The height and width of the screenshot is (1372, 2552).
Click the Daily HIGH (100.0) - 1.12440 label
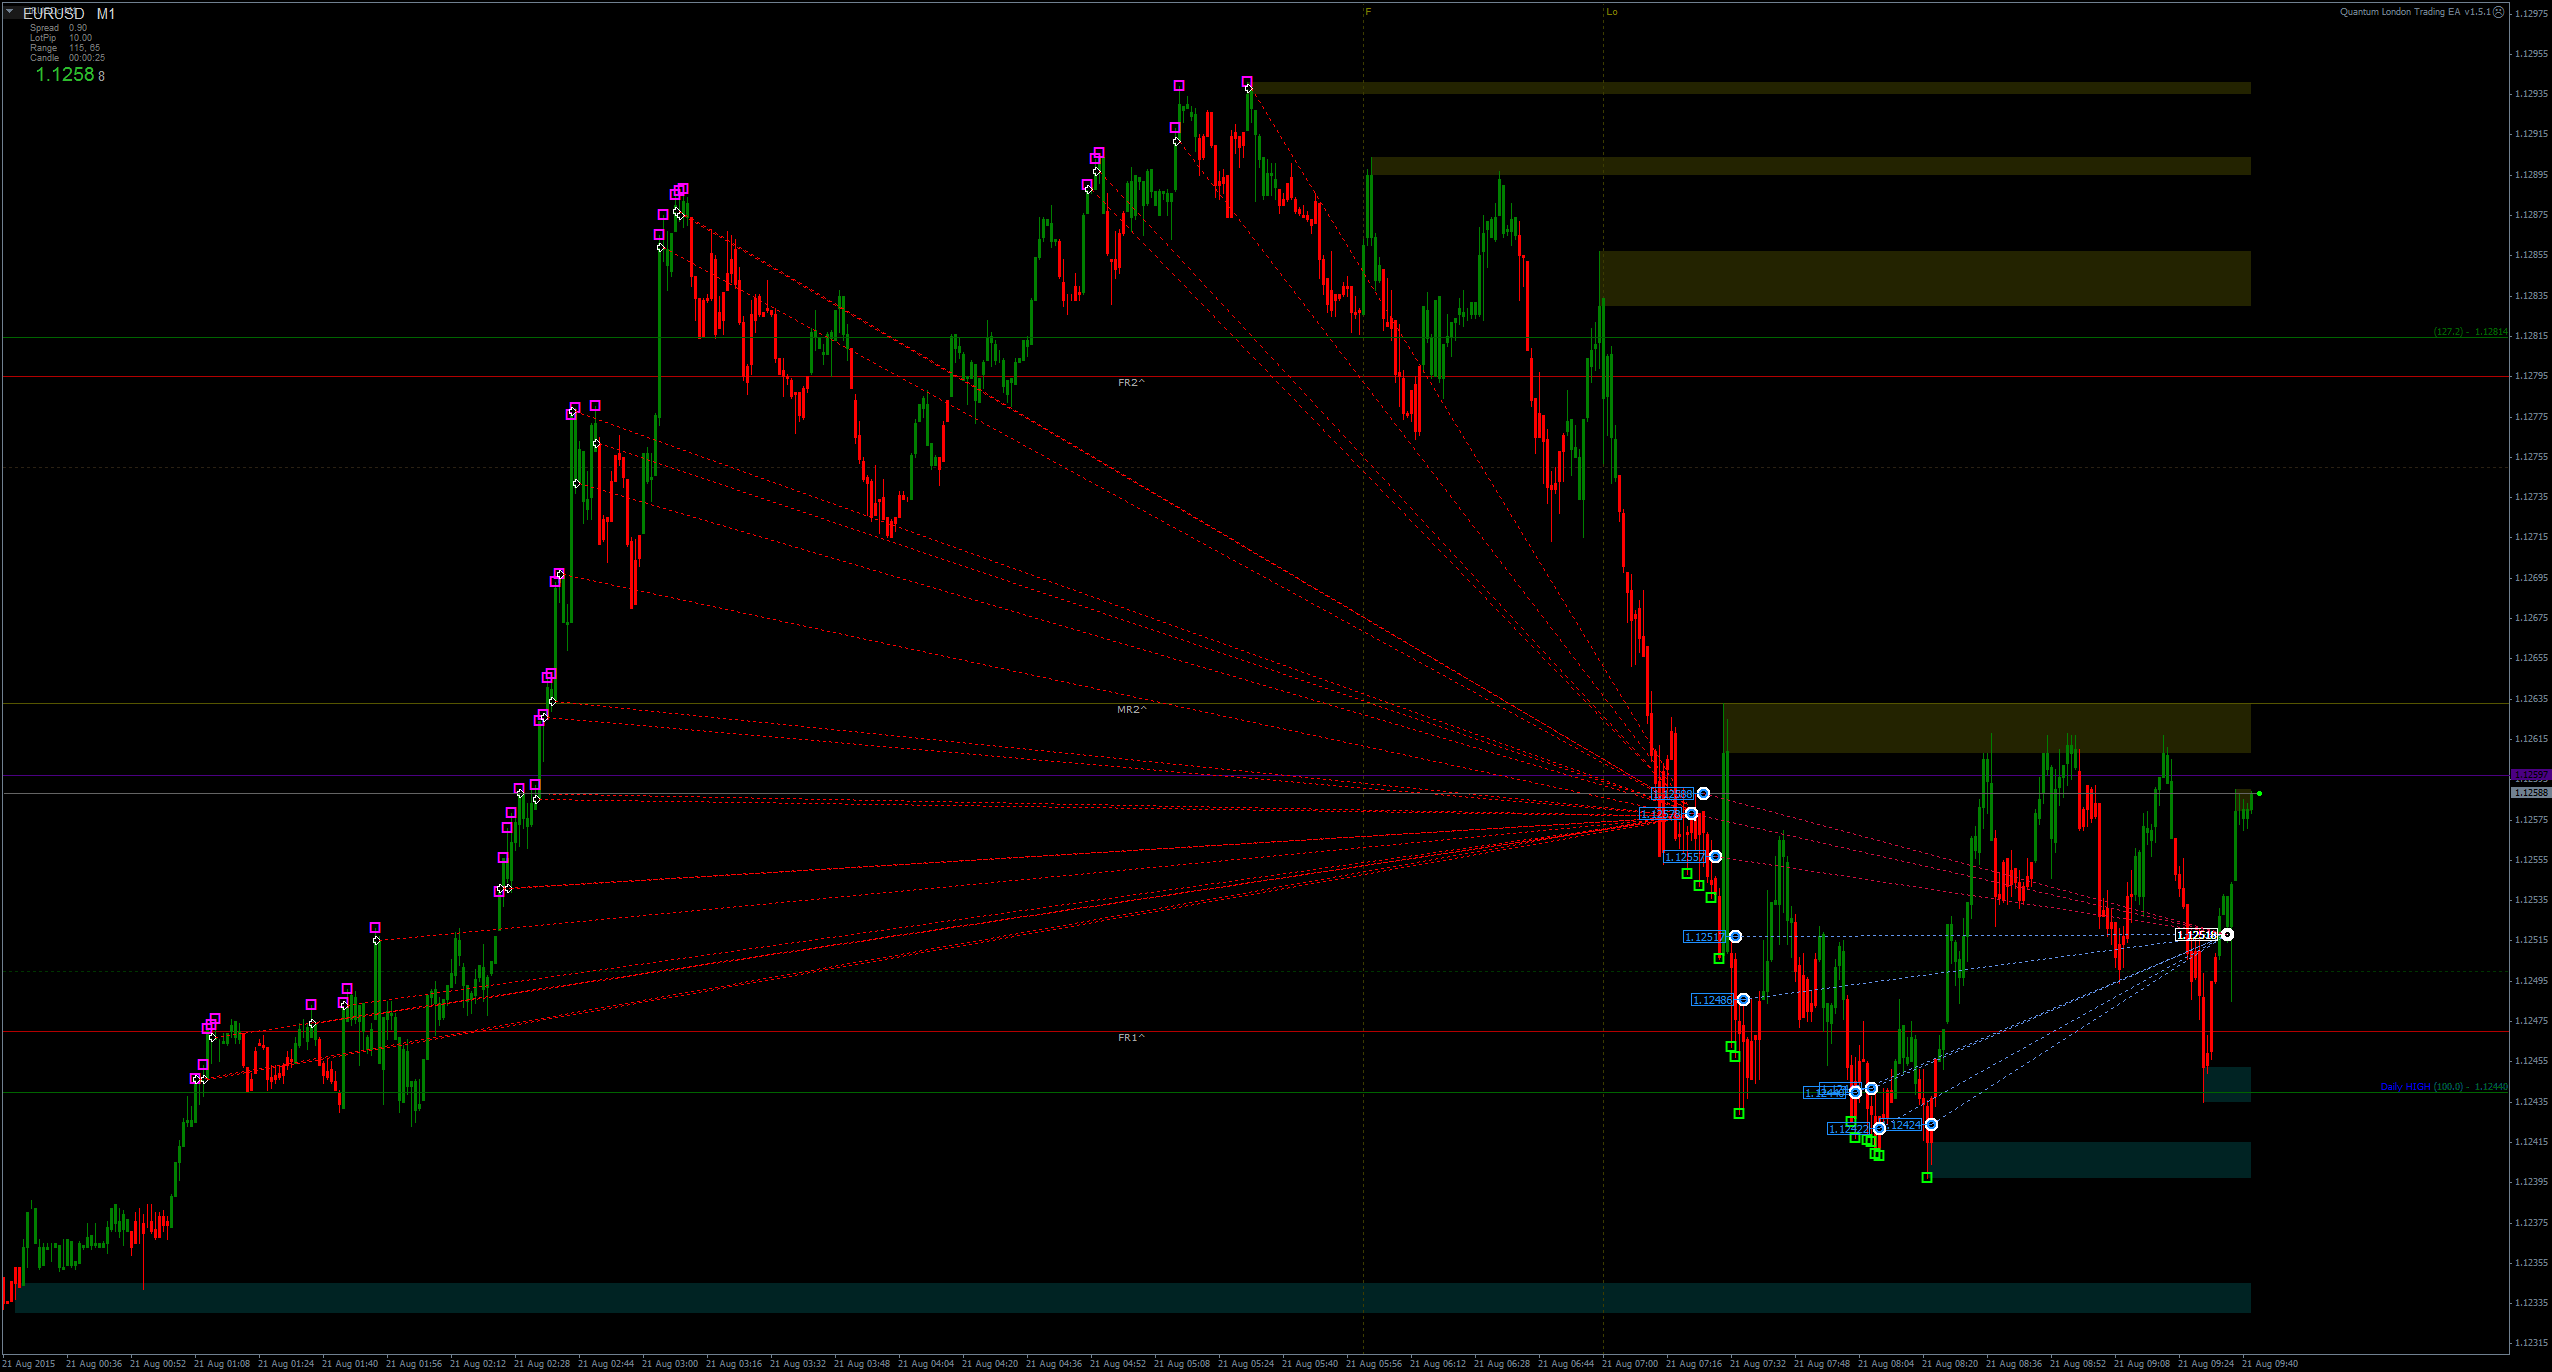click(2443, 1087)
